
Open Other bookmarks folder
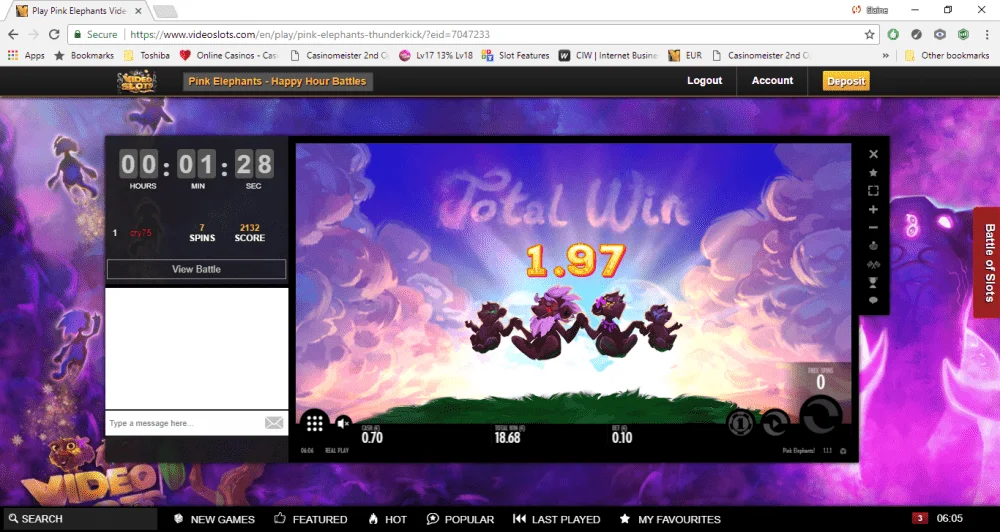[x=947, y=55]
